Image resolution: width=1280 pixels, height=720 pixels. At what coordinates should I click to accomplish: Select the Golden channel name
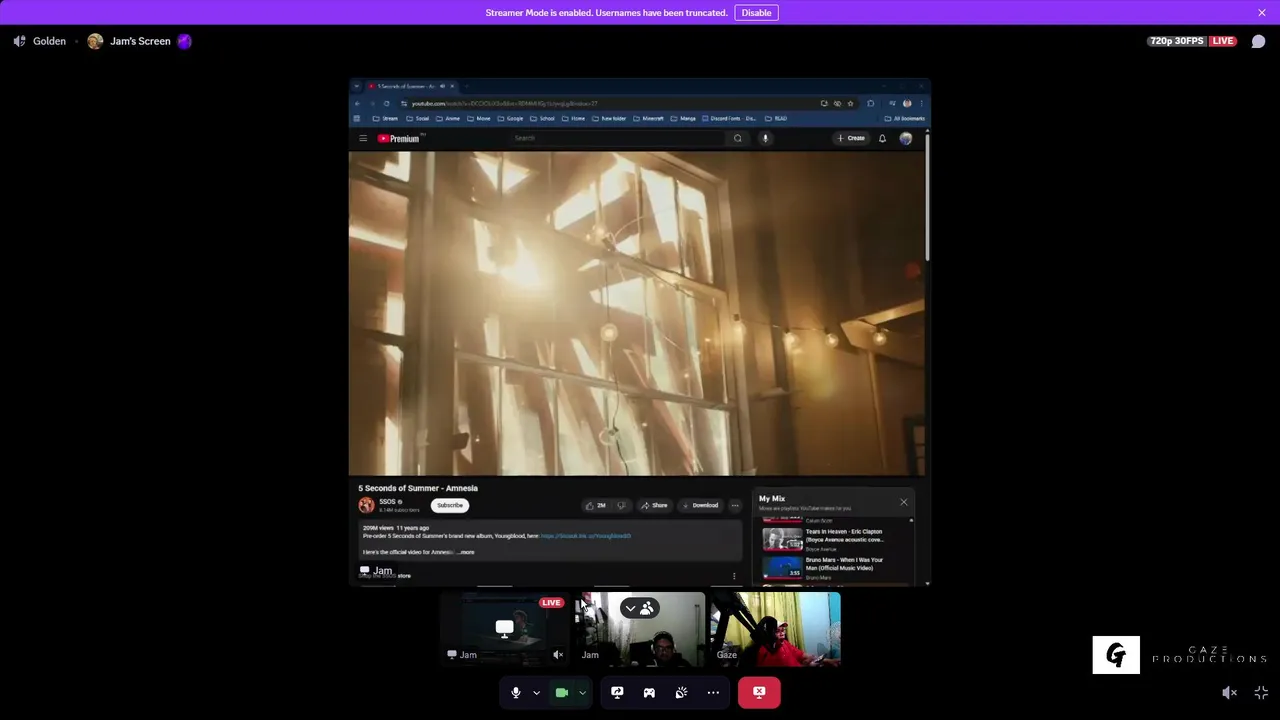coord(49,41)
